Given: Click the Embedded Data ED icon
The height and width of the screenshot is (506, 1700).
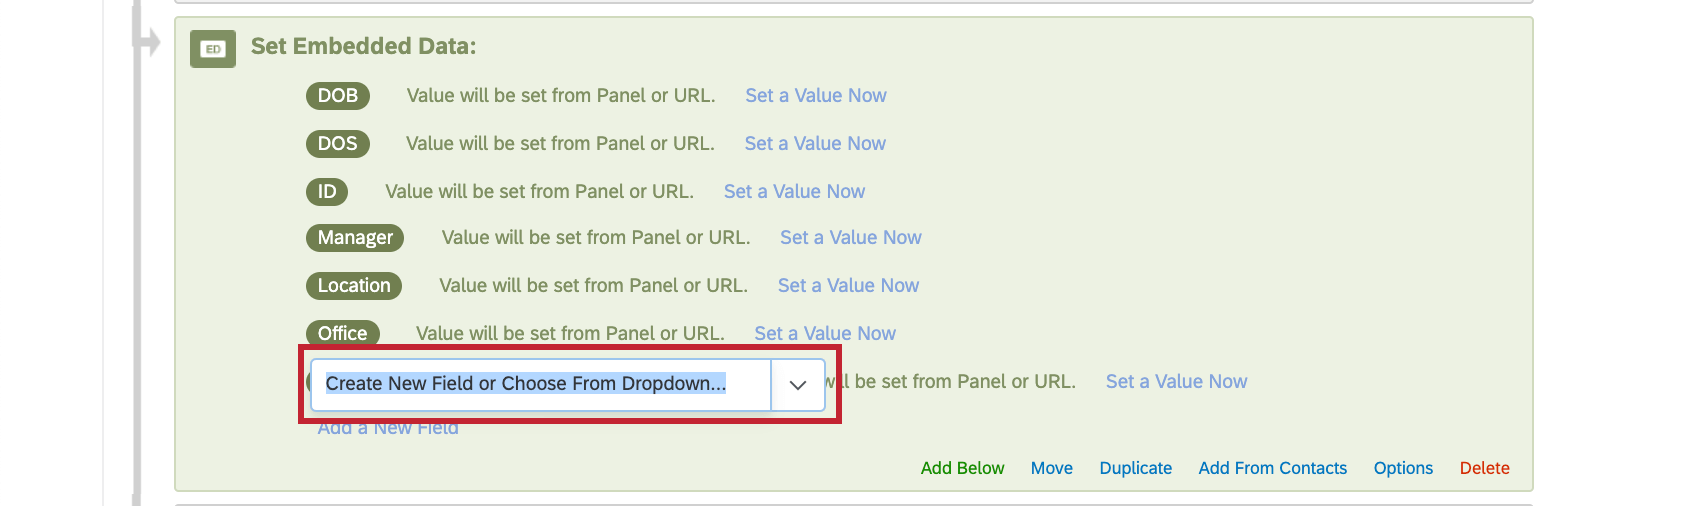Looking at the screenshot, I should [213, 48].
